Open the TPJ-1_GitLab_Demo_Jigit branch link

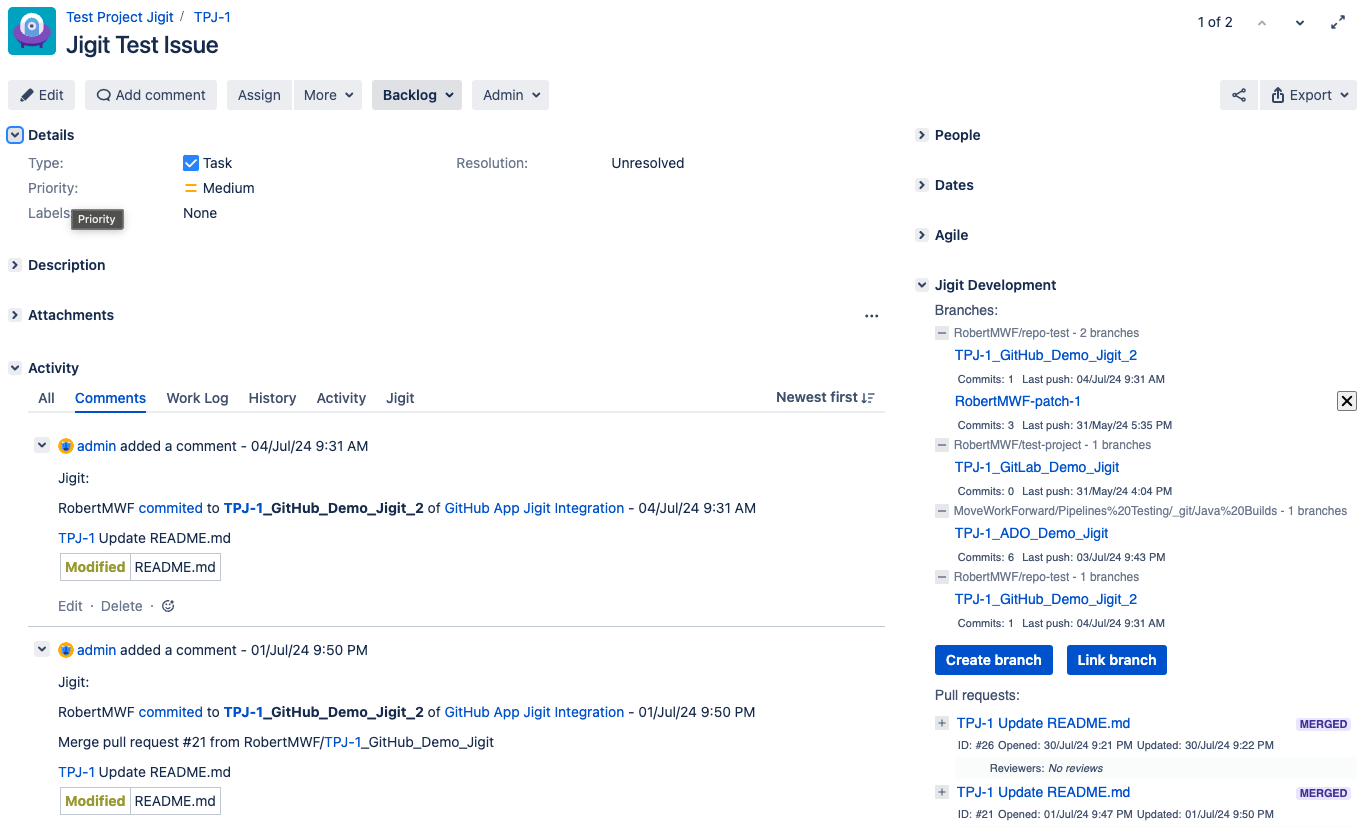point(1036,467)
